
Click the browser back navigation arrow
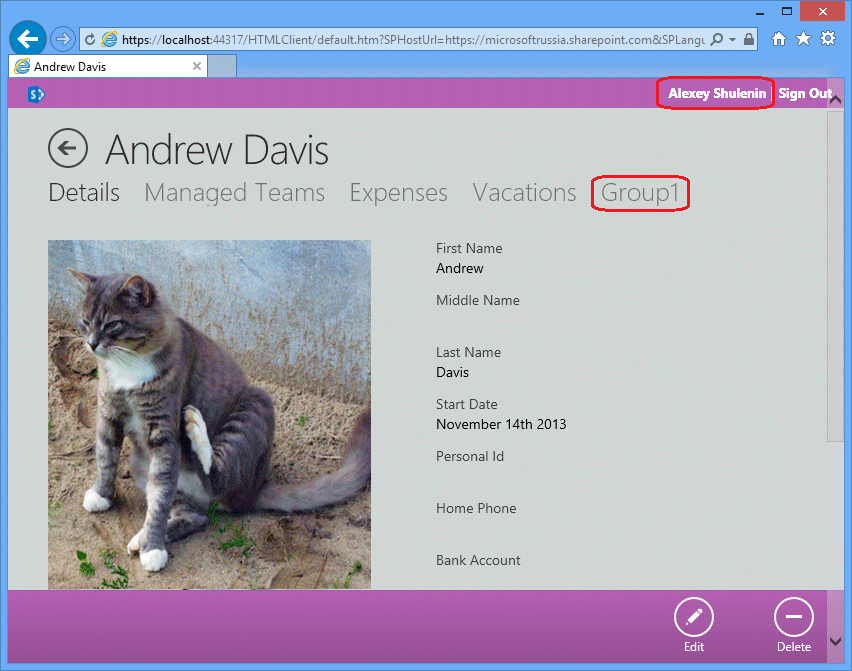[x=27, y=38]
